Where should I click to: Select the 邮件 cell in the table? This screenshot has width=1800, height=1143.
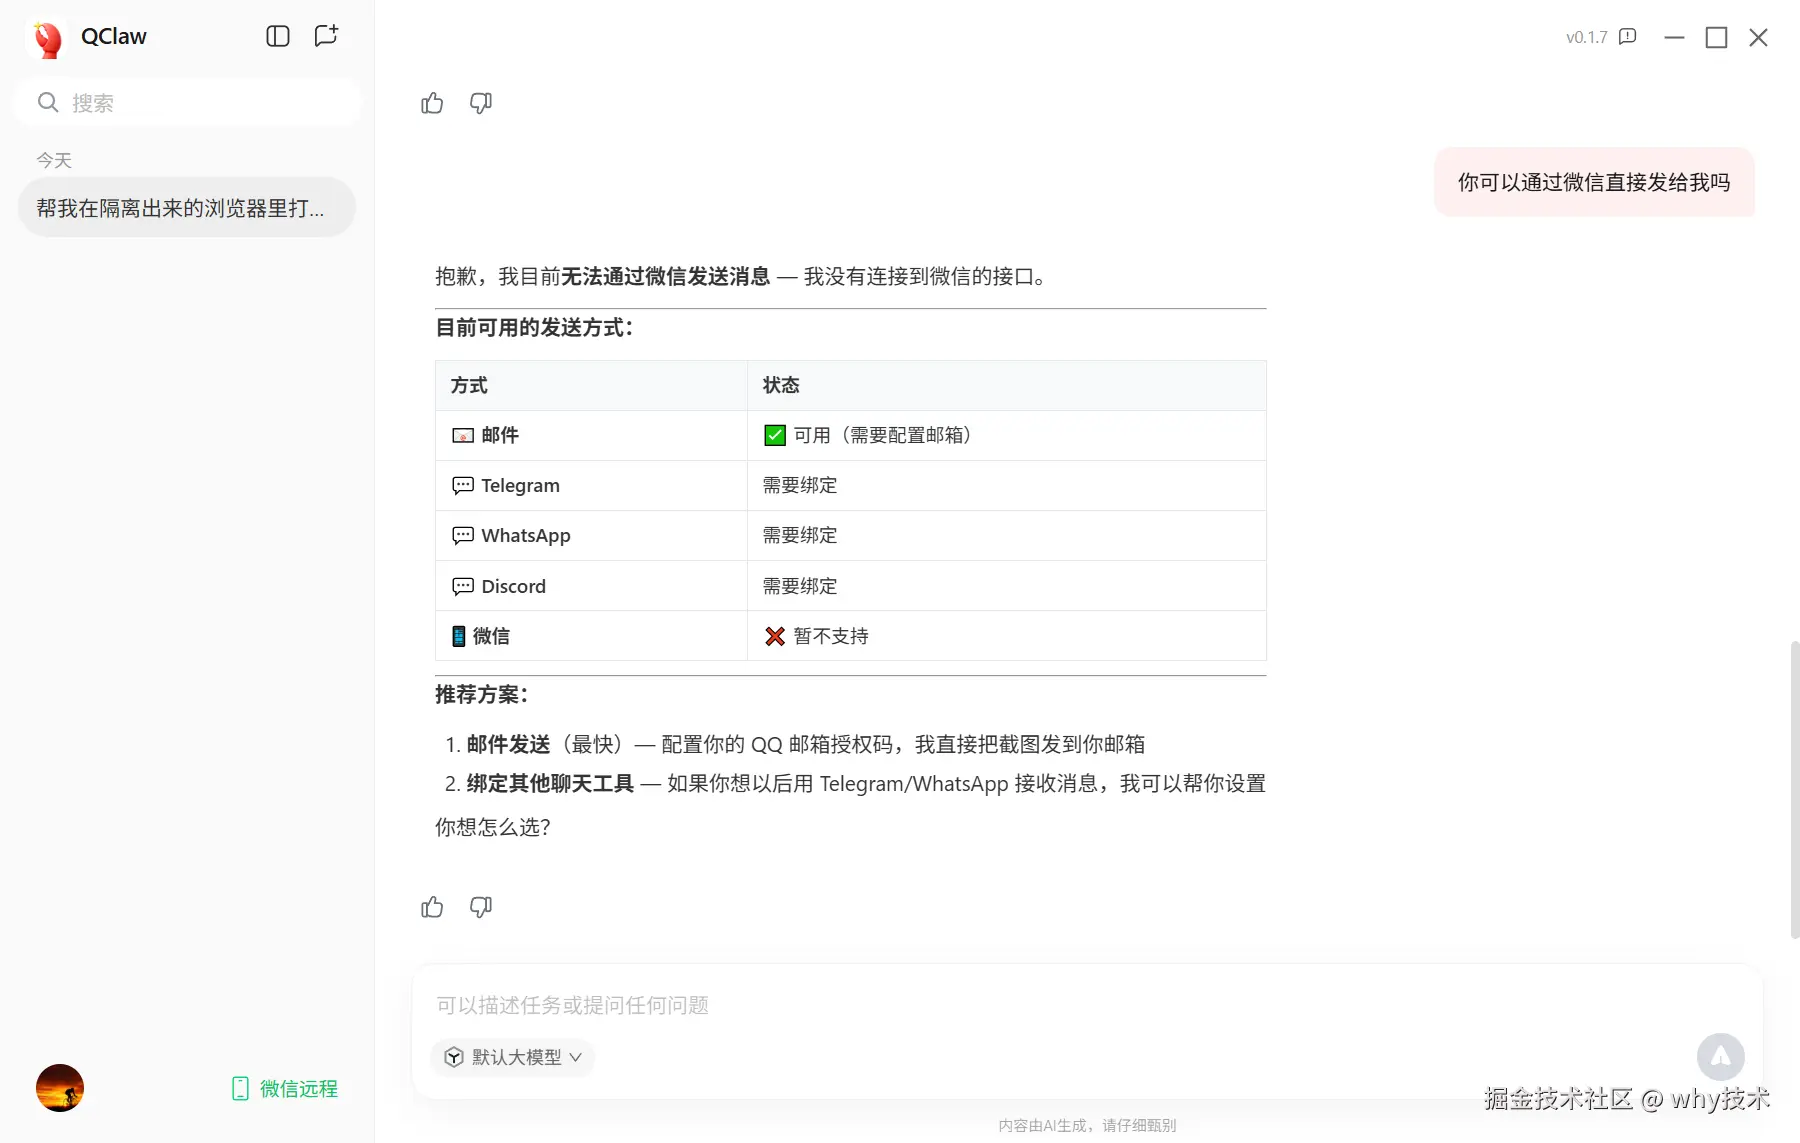point(591,435)
